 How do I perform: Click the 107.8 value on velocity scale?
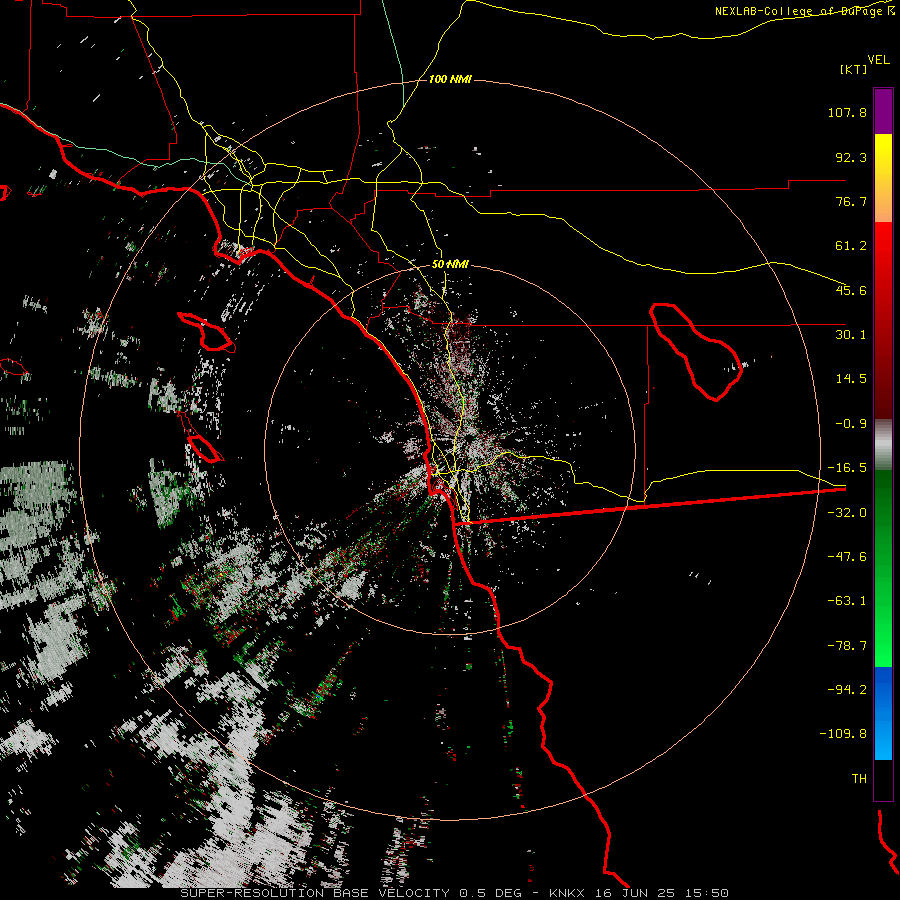pos(847,112)
